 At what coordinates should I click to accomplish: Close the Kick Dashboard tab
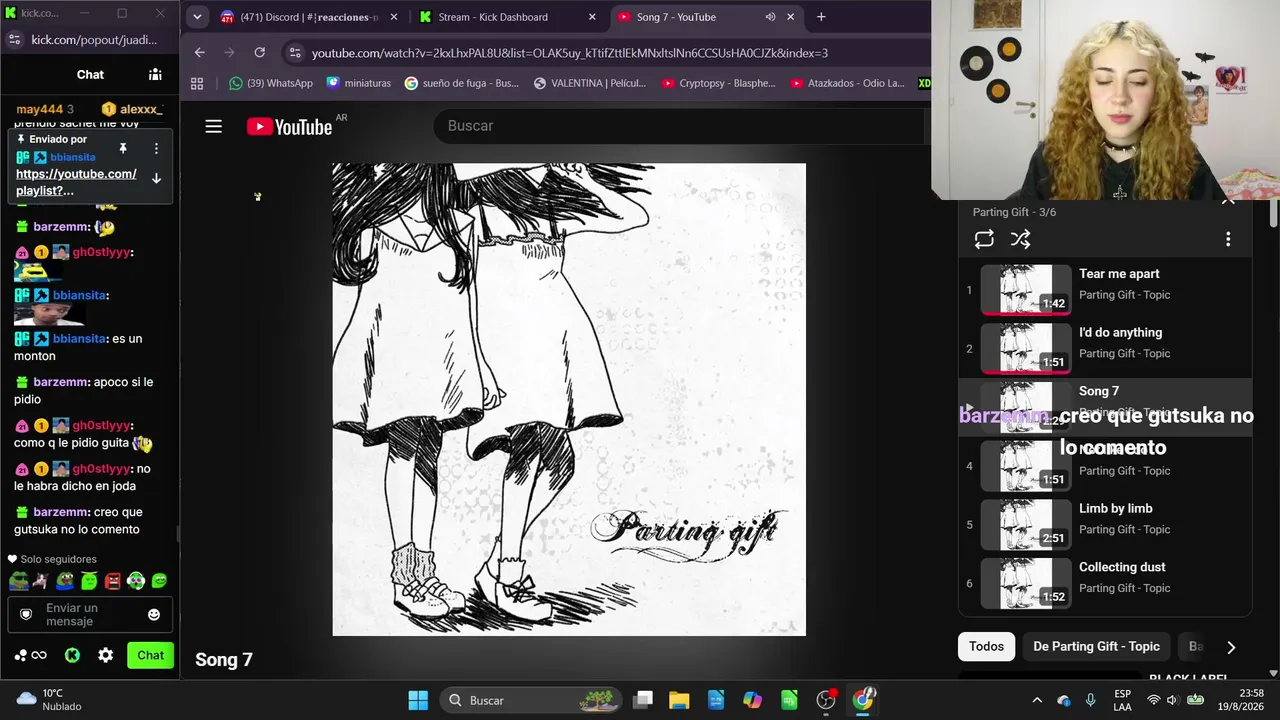pyautogui.click(x=592, y=17)
